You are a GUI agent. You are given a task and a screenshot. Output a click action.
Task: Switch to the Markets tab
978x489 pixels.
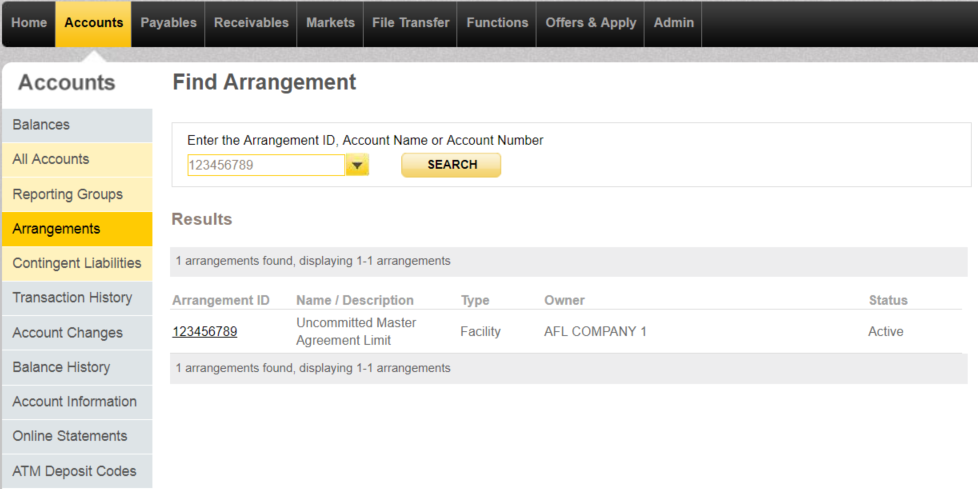click(x=331, y=23)
